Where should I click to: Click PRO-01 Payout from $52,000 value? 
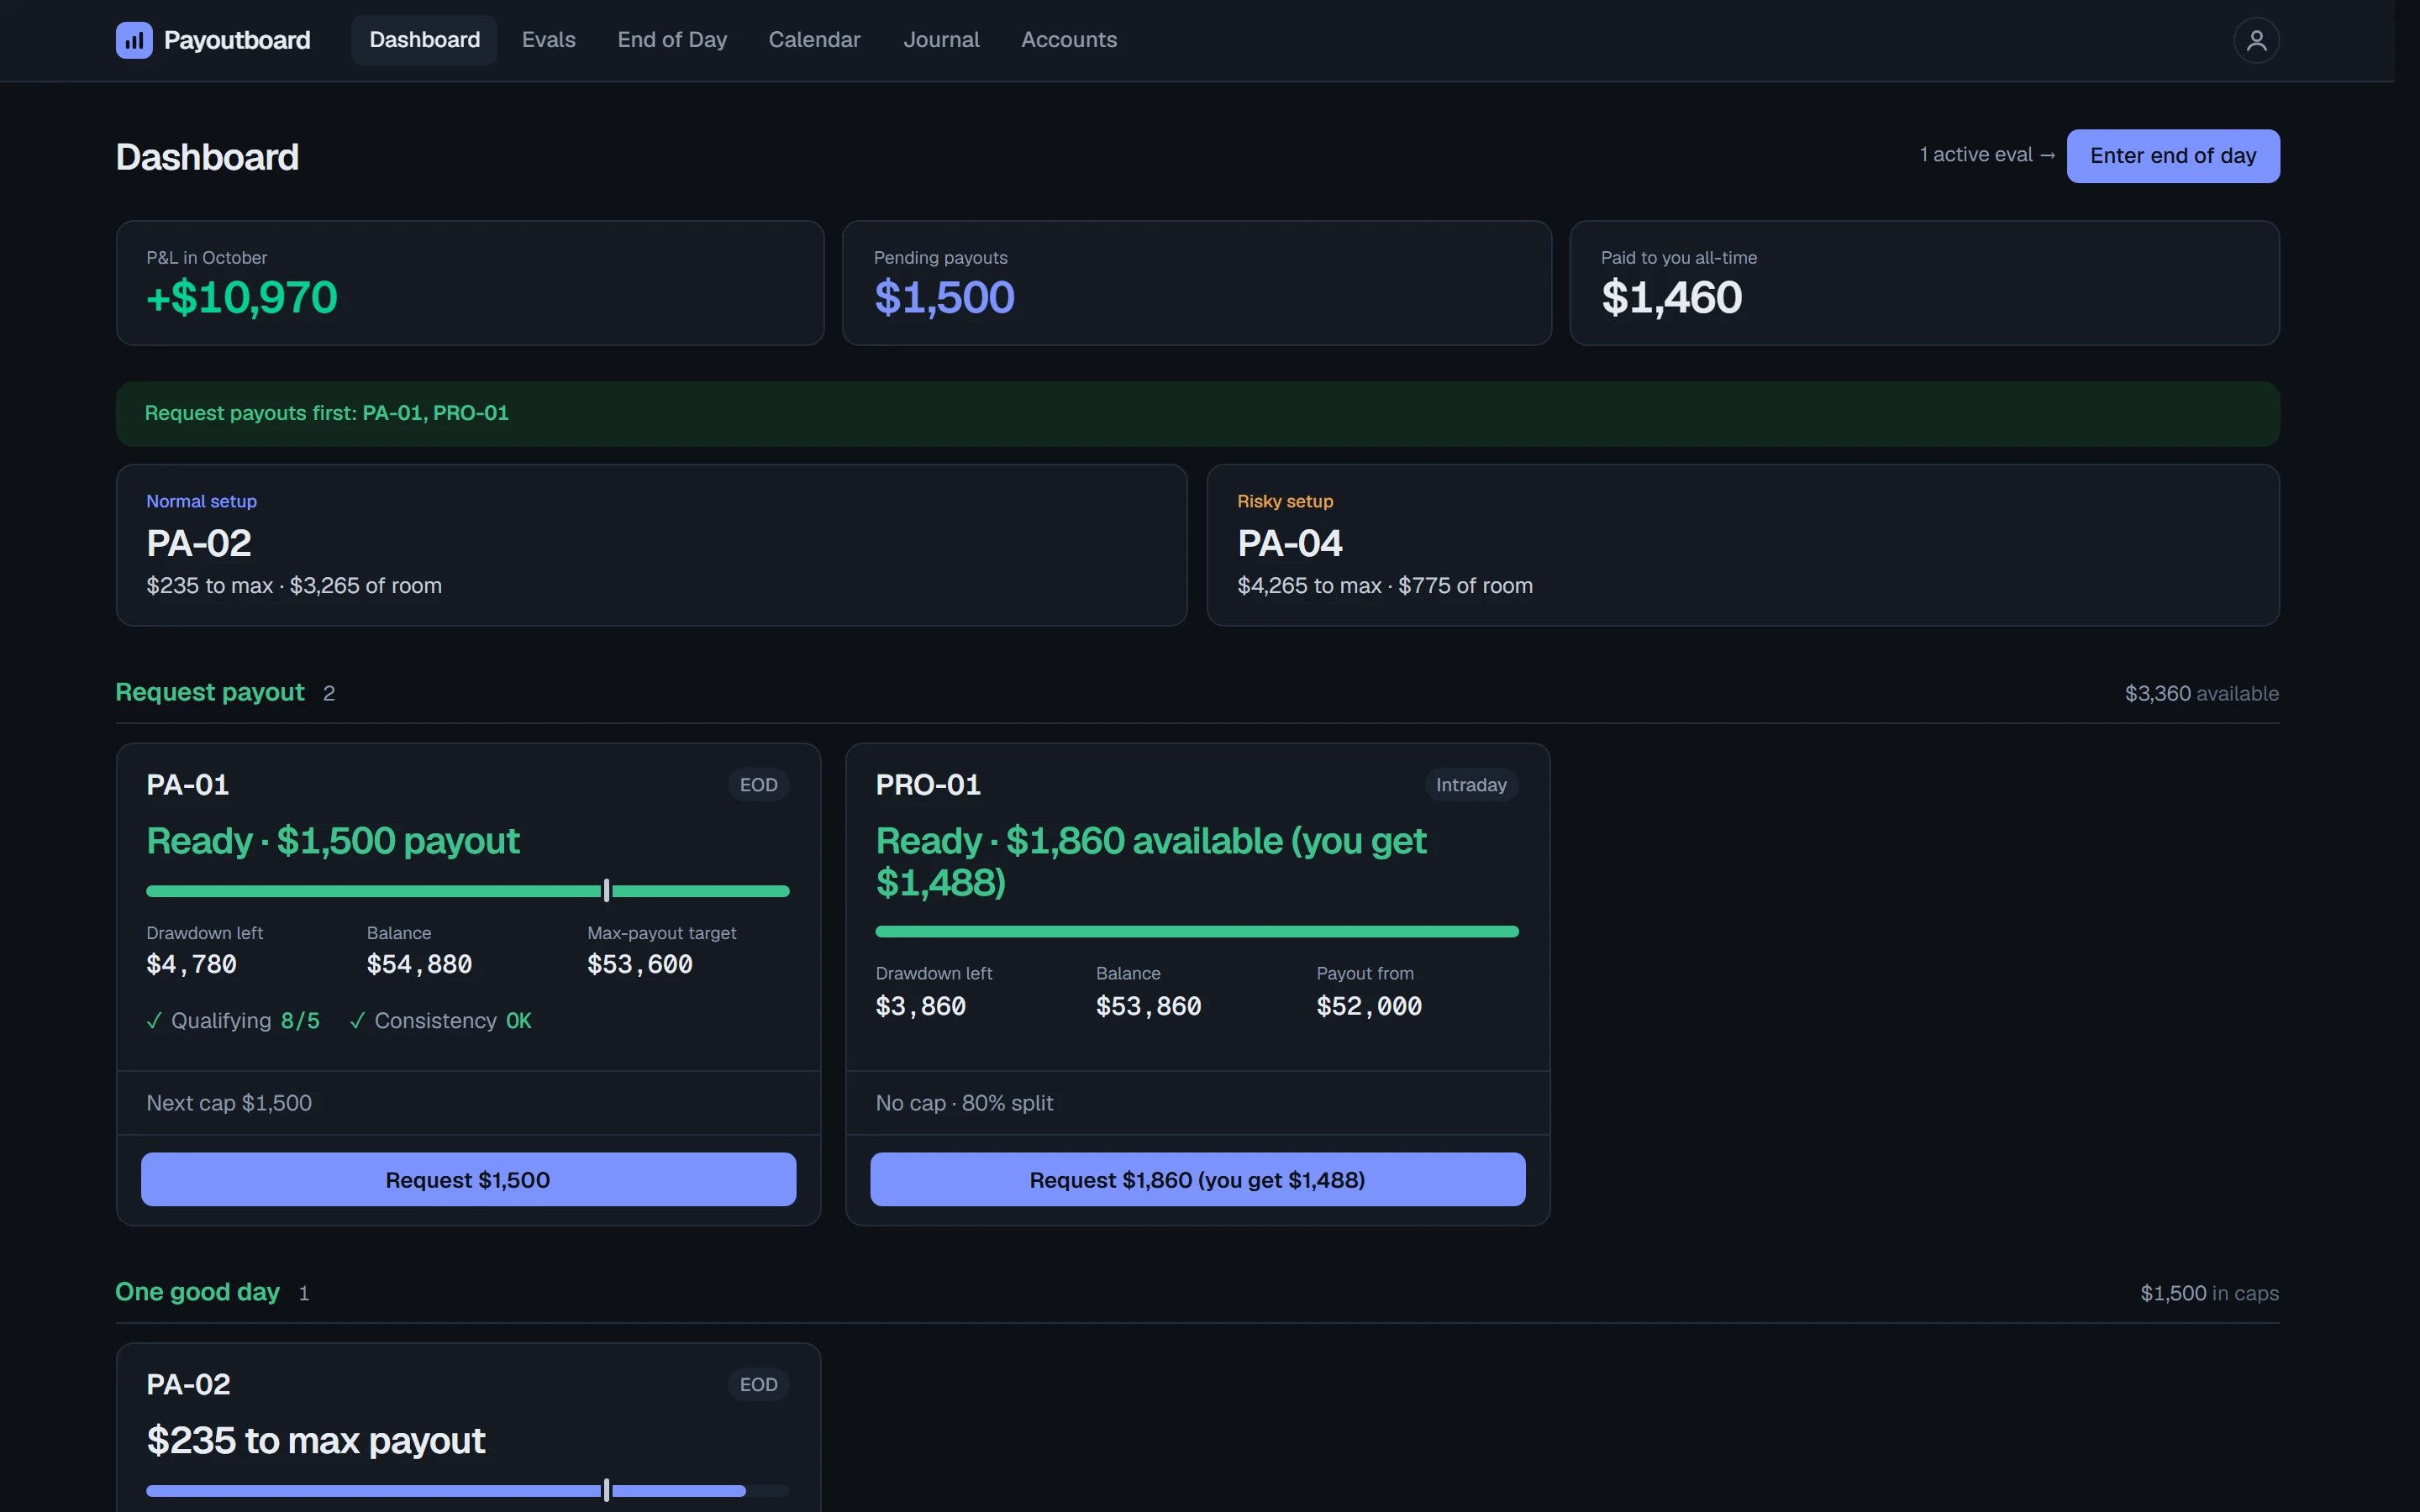(1369, 1006)
